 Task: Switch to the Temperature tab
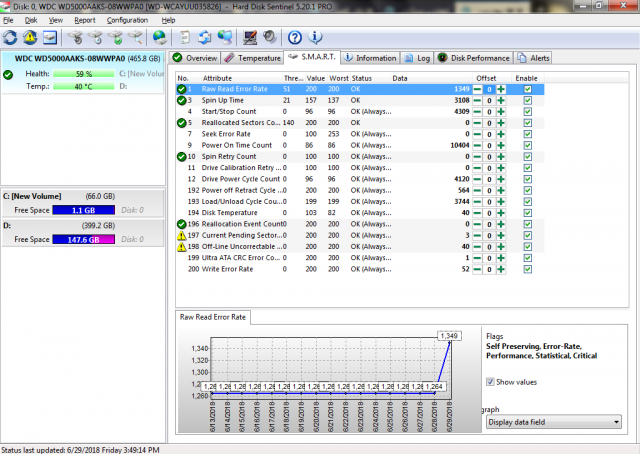click(252, 58)
